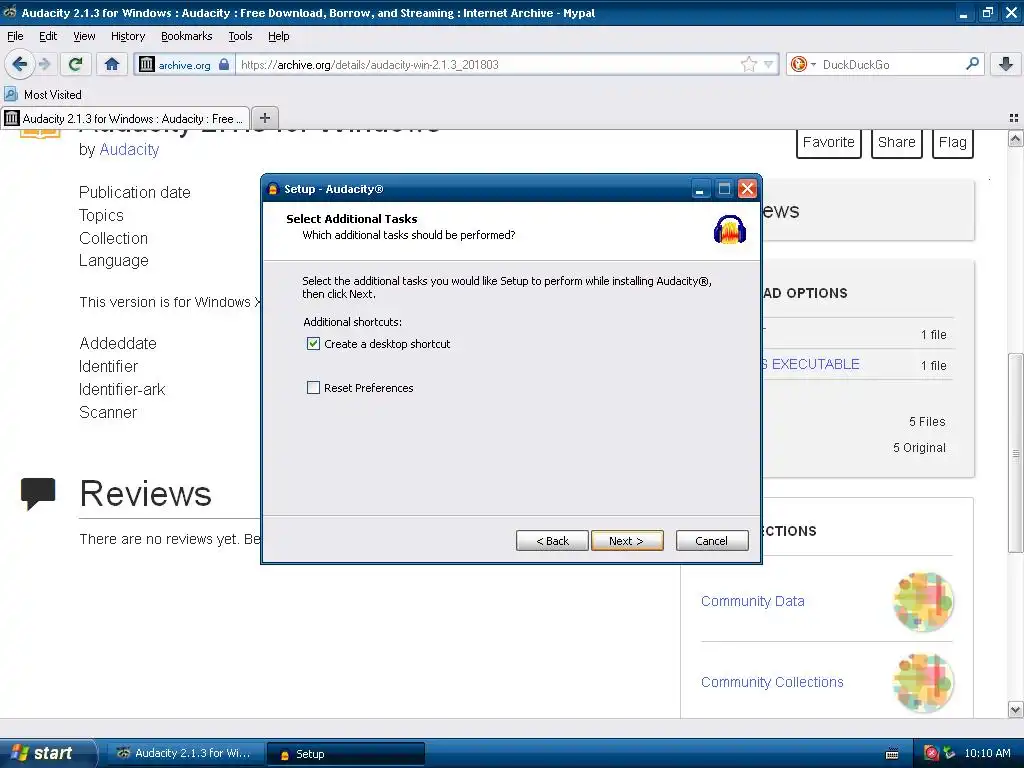Click the '5 Files' text
Viewport: 1024px width, 768px height.
(927, 422)
